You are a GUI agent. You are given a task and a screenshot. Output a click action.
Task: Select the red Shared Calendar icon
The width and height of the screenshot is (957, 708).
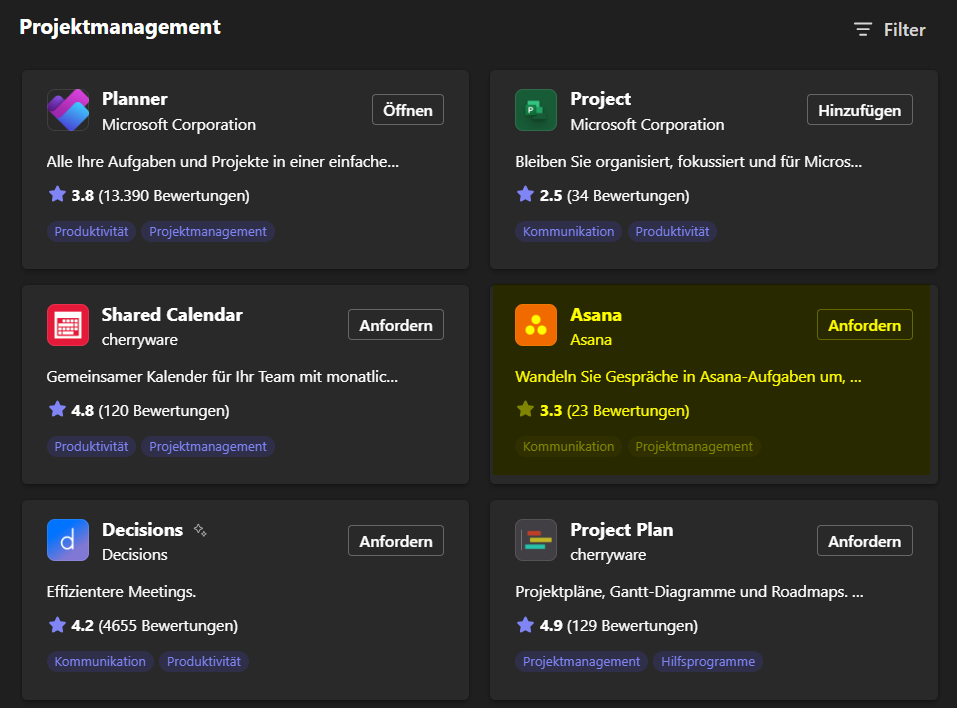[68, 325]
